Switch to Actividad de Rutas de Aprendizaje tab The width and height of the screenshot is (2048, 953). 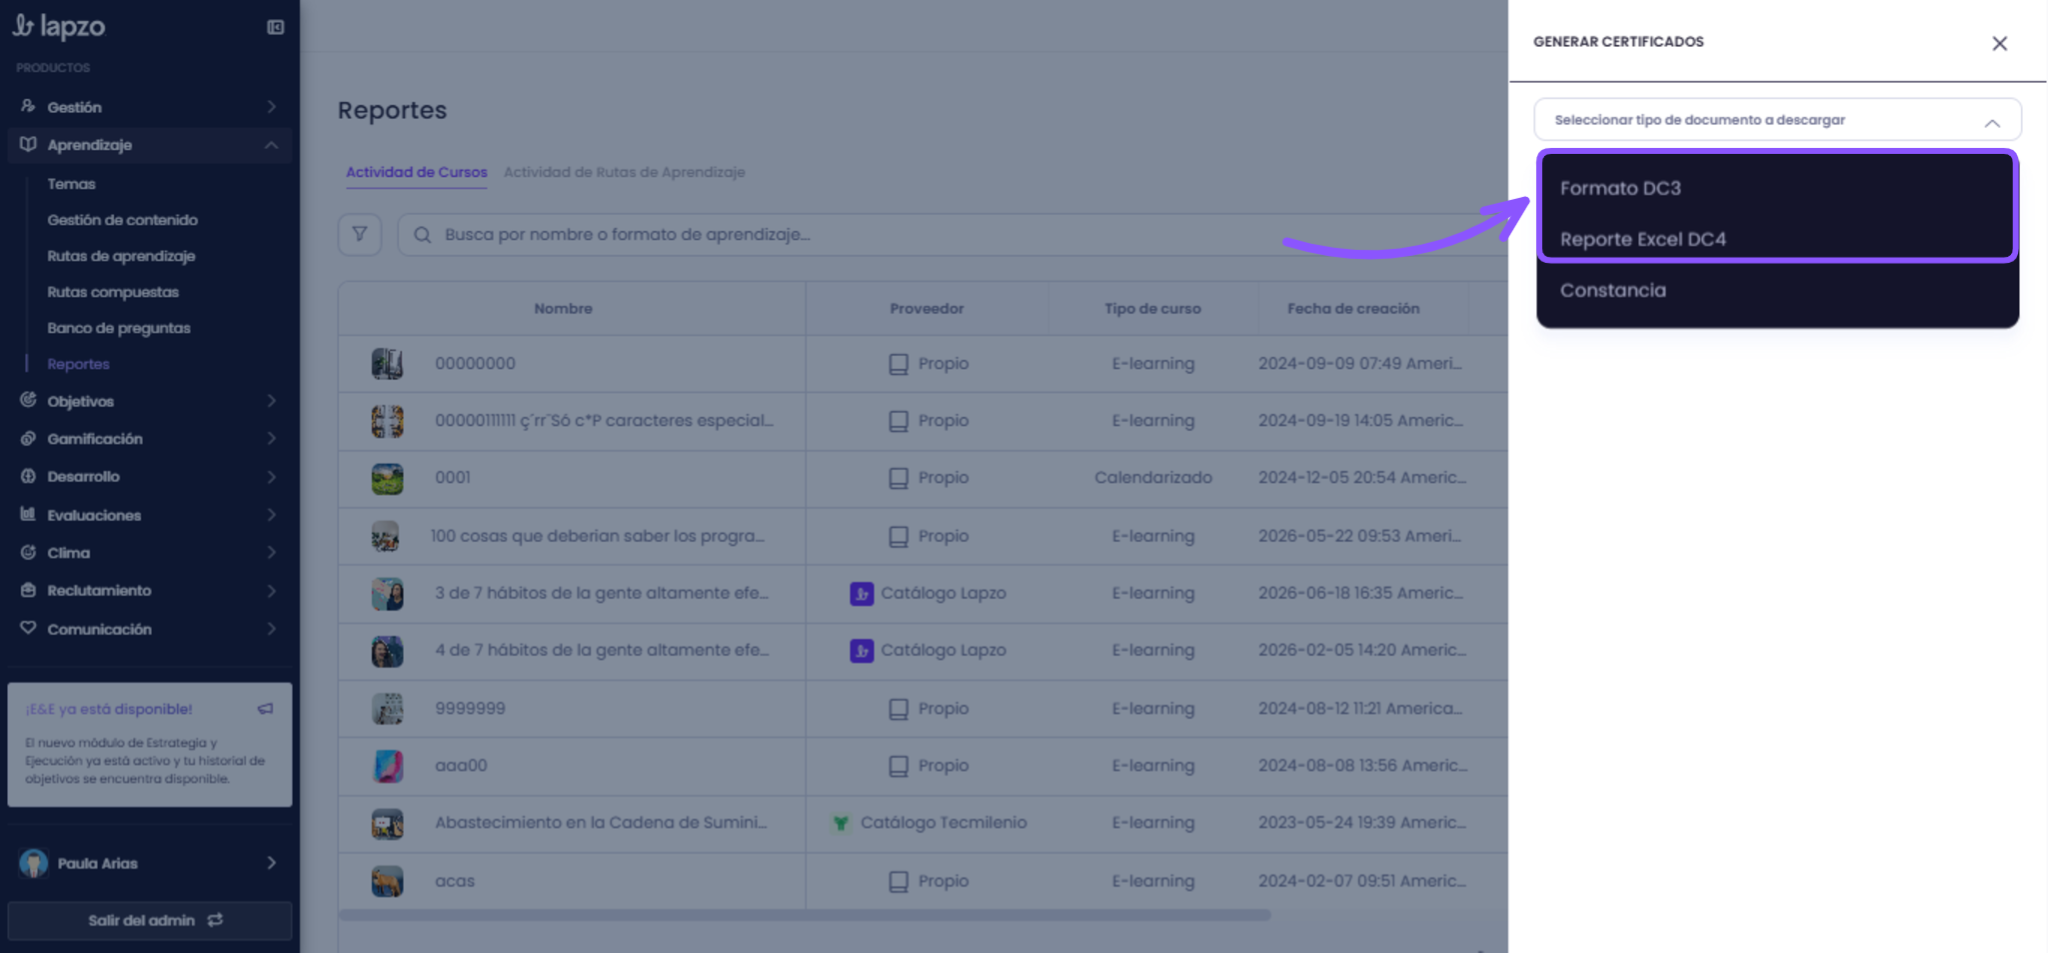(x=624, y=172)
